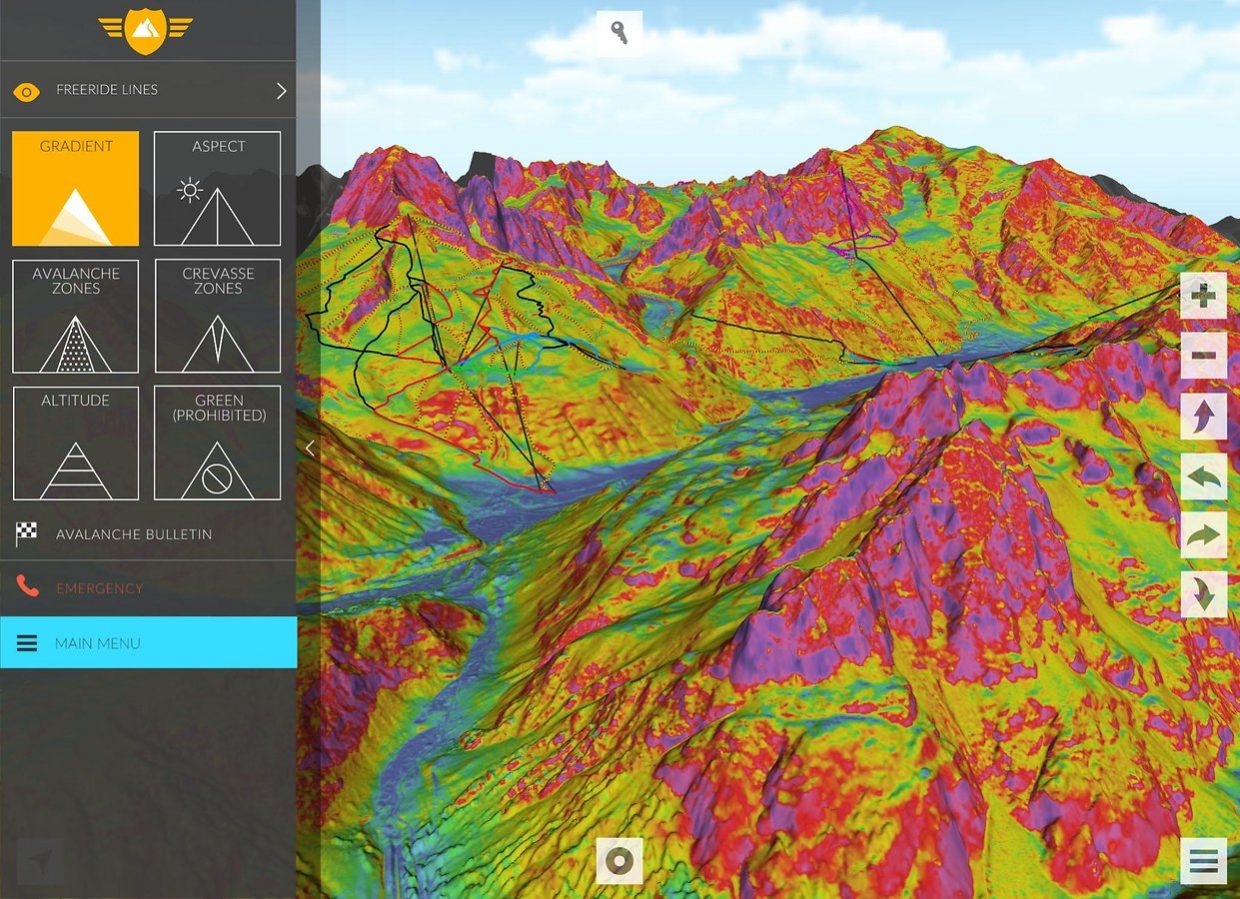Screen dimensions: 1240x899
Task: Enable the Aspect overlay
Action: tap(217, 188)
